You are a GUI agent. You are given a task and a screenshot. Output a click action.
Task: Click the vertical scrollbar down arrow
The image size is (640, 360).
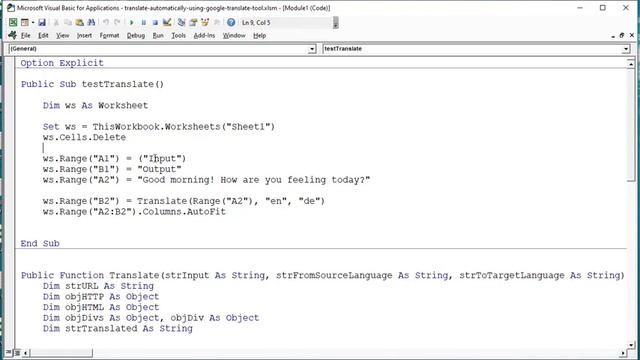coord(631,345)
